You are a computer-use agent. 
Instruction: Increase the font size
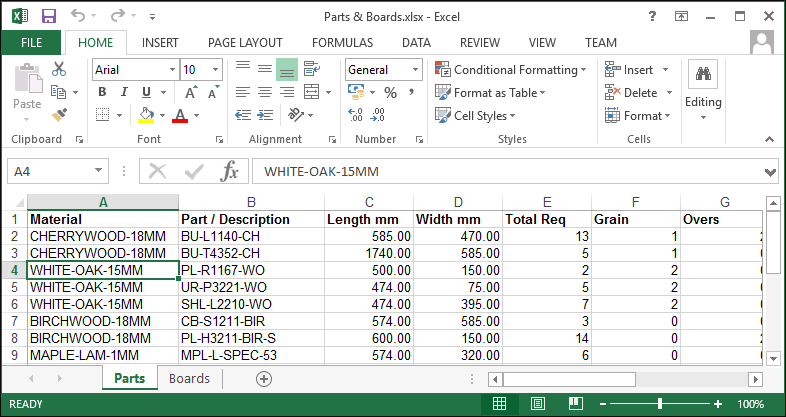pyautogui.click(x=191, y=92)
